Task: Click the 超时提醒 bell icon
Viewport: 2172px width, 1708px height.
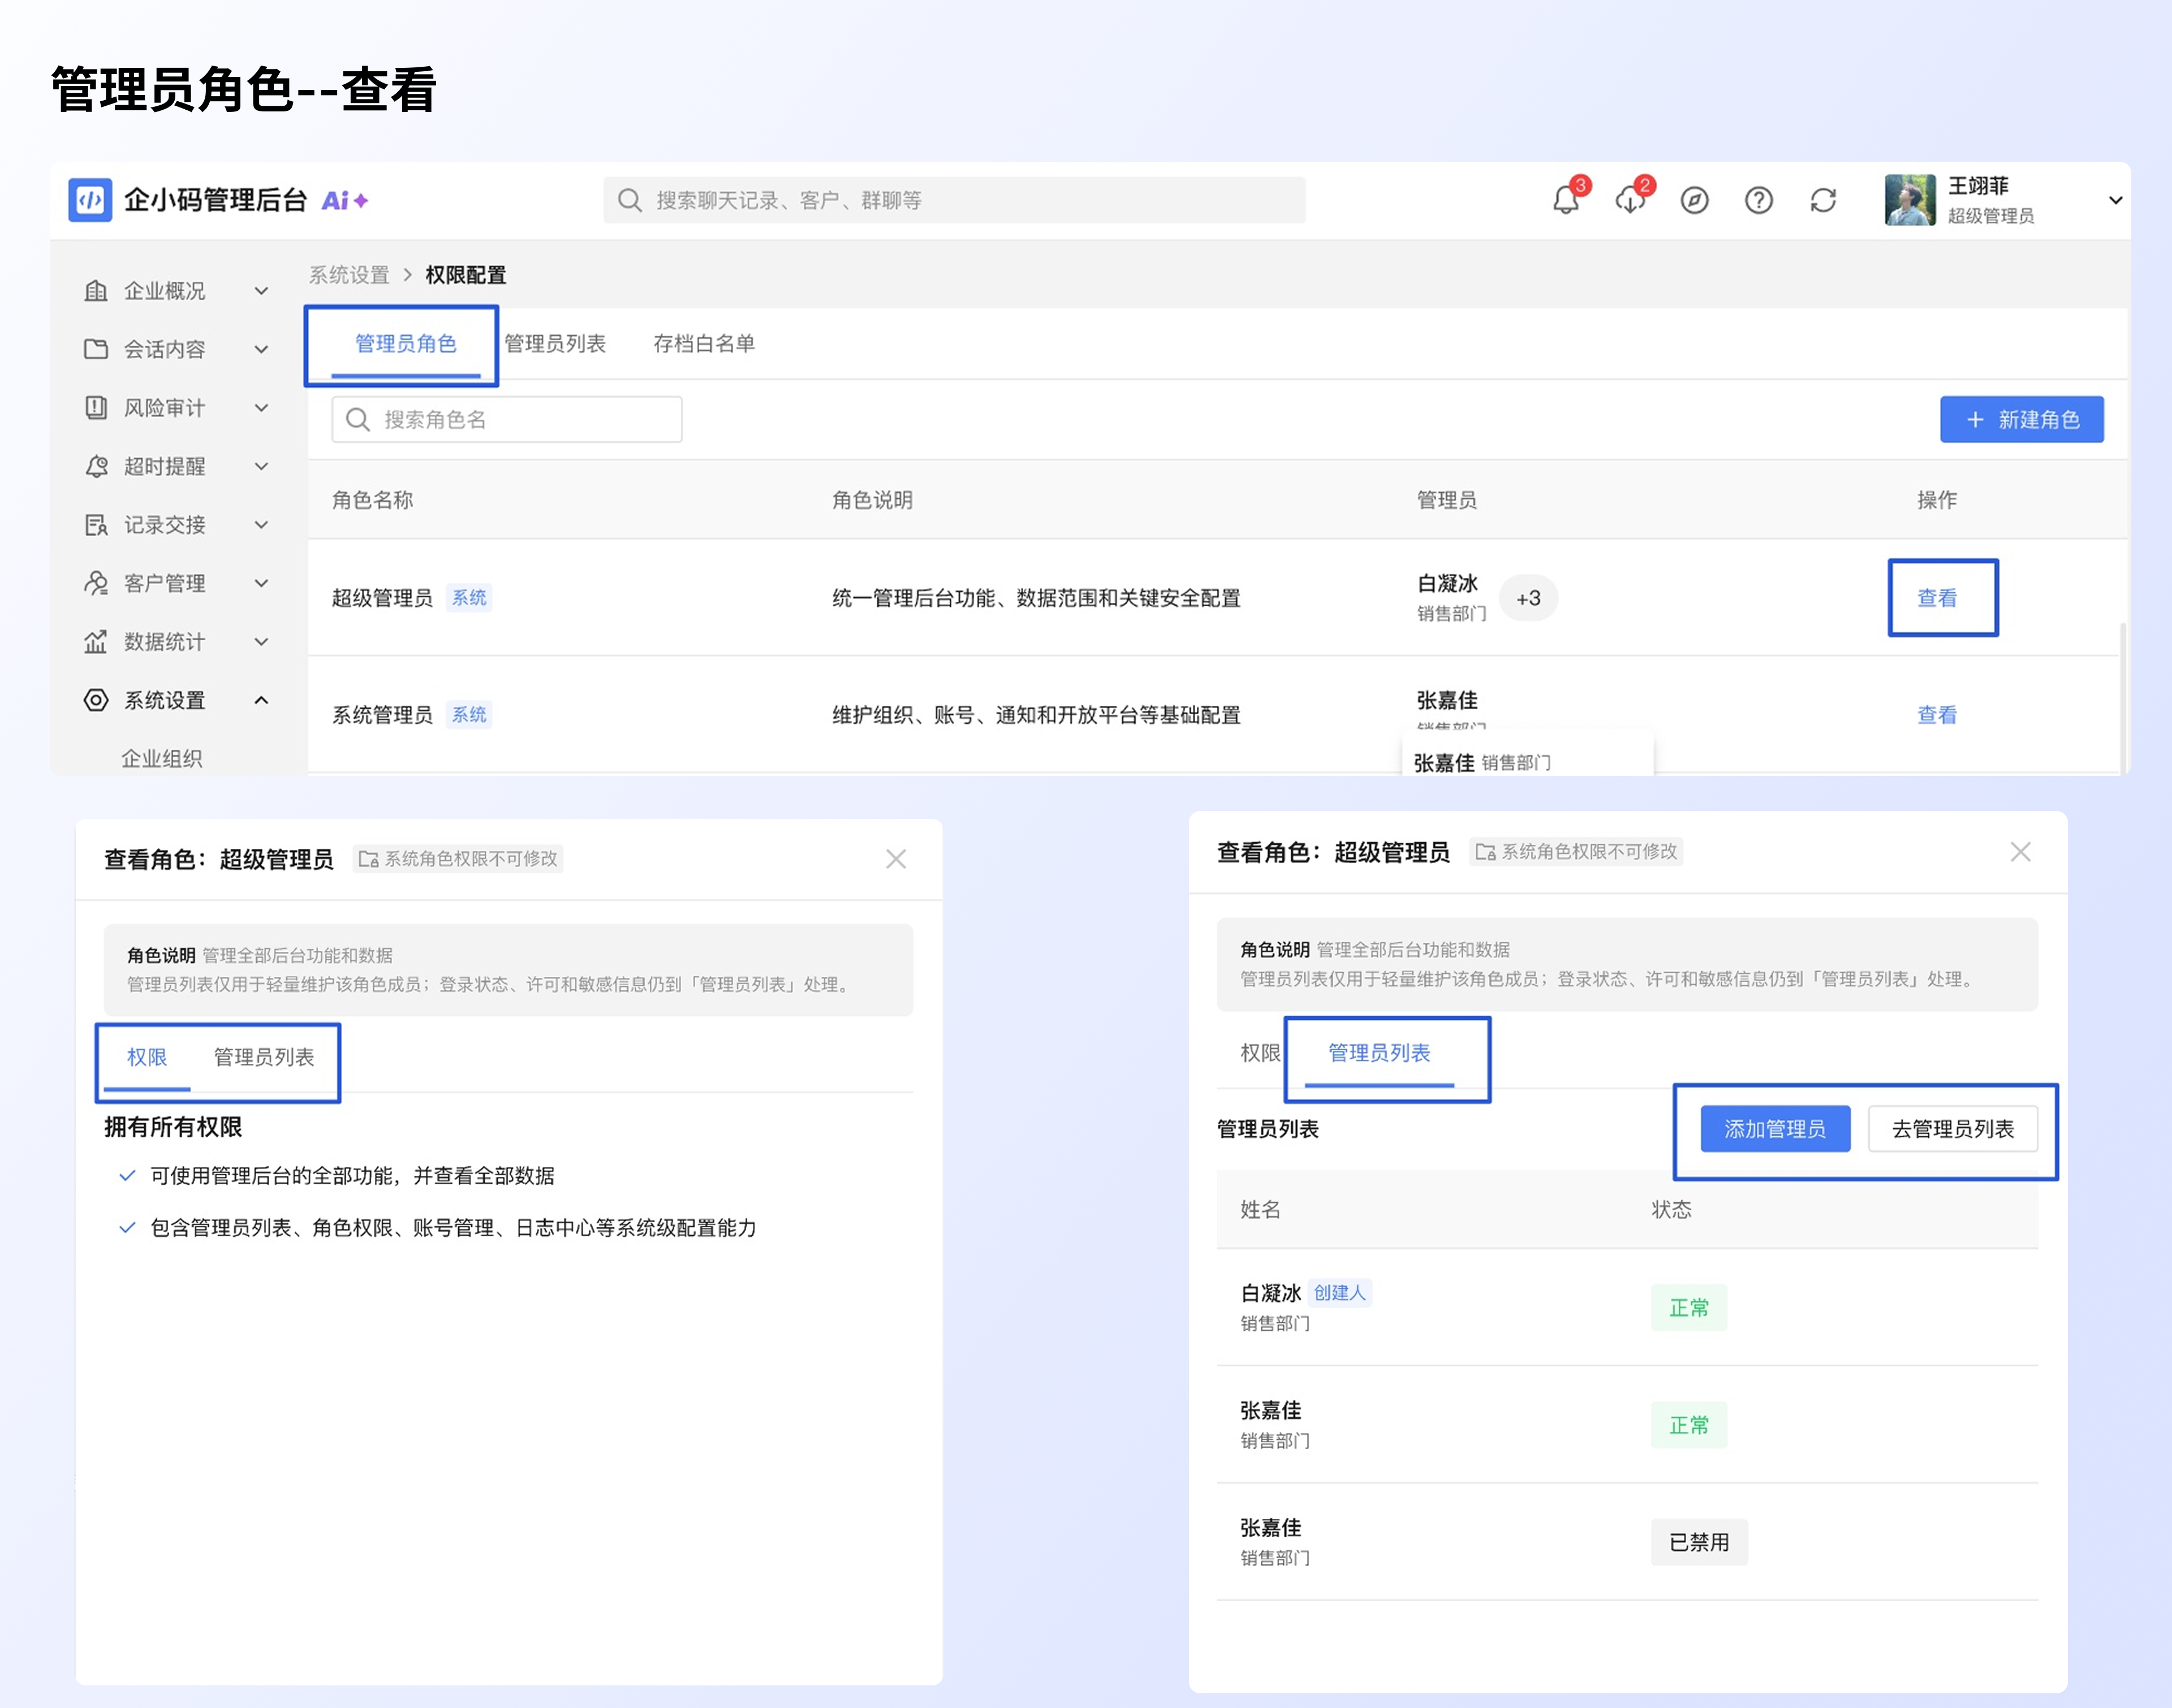Action: (96, 466)
